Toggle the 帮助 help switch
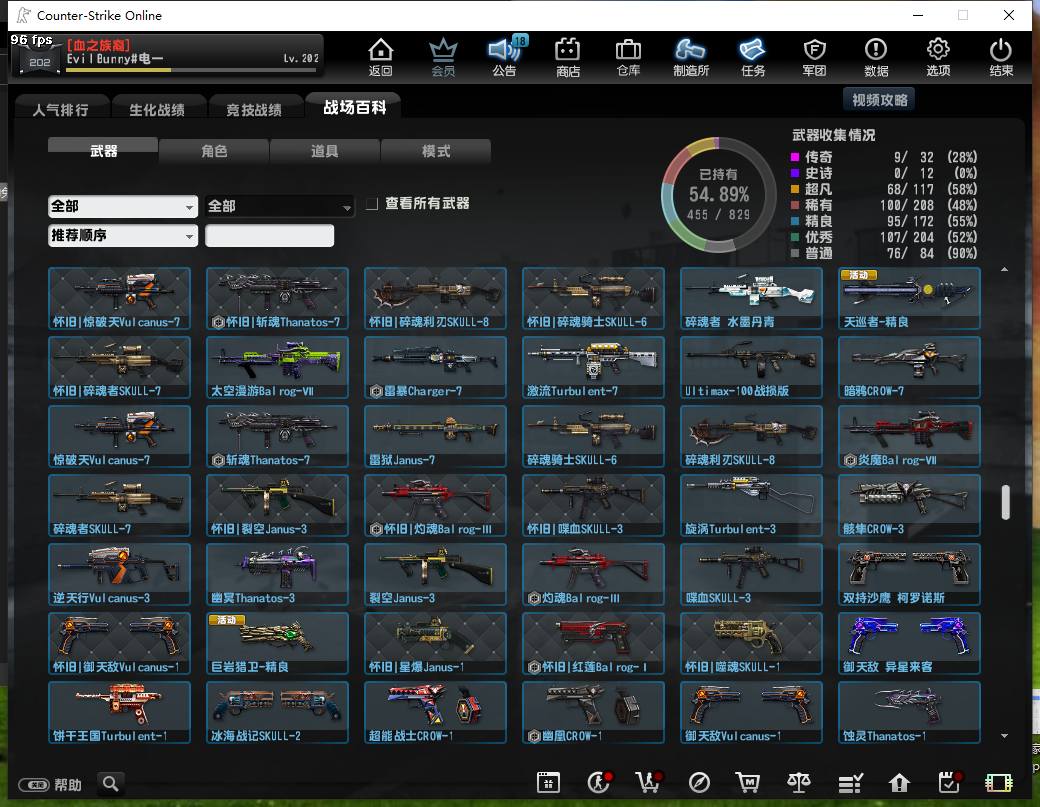The height and width of the screenshot is (807, 1040). (x=34, y=785)
